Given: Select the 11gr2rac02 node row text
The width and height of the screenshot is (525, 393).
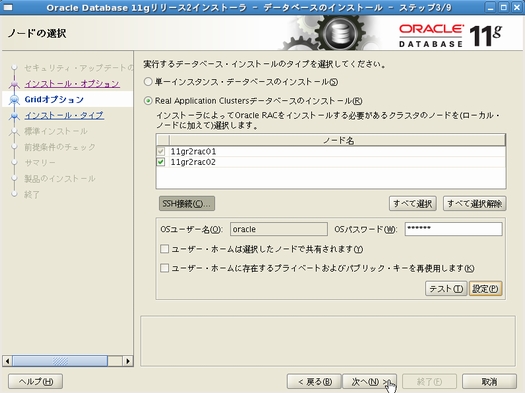Looking at the screenshot, I should point(193,162).
